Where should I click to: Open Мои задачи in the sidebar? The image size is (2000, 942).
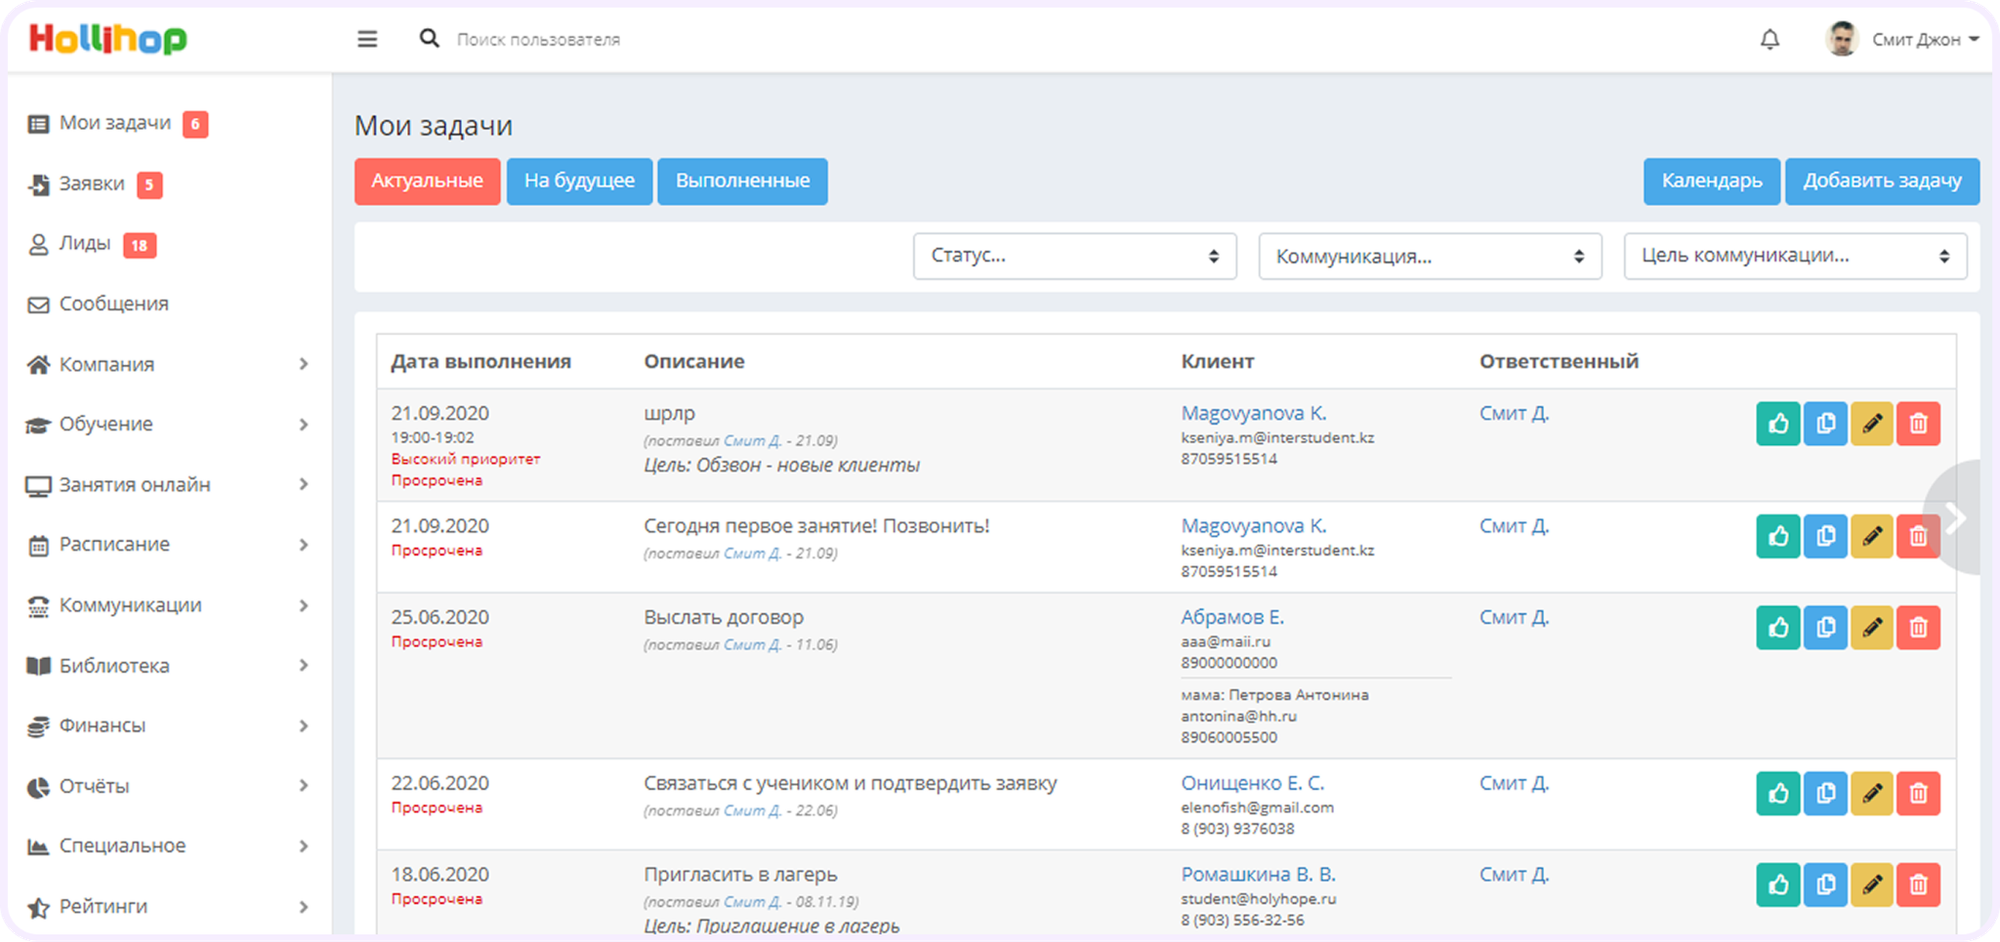[115, 123]
